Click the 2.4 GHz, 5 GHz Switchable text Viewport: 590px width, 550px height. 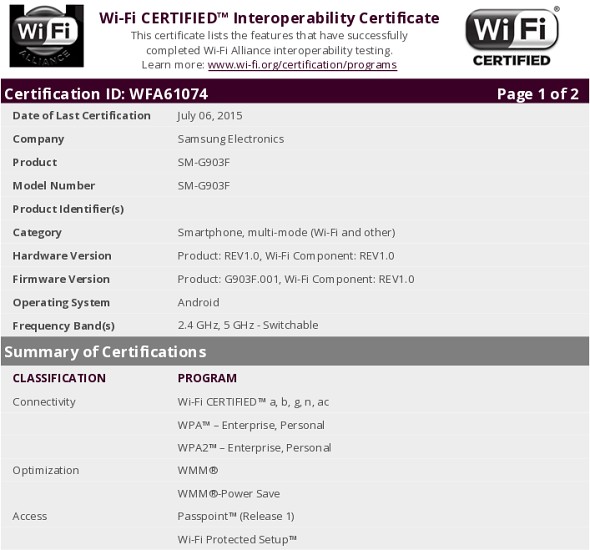248,325
